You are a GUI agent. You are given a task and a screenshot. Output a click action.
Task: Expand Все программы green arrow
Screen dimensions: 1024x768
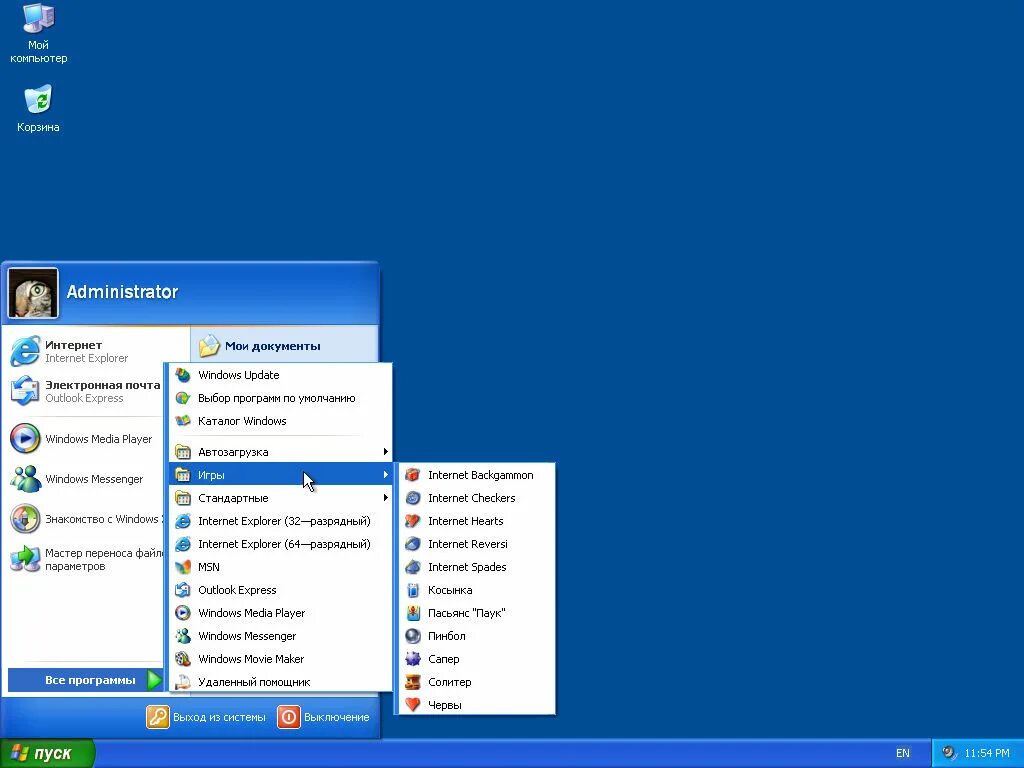(x=154, y=680)
